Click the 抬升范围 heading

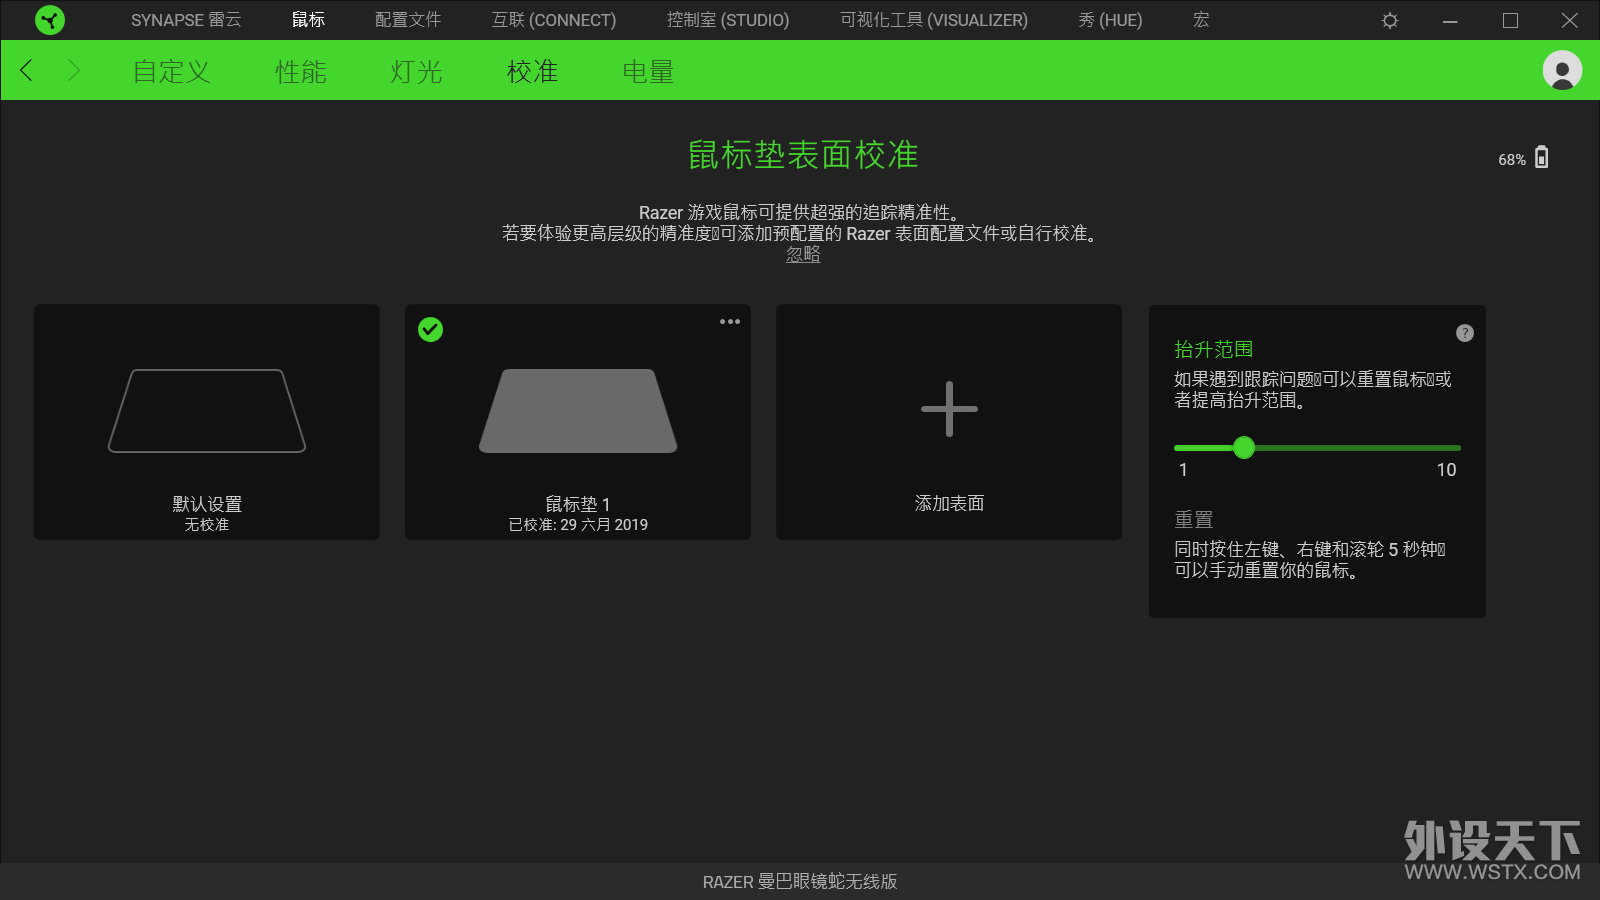(x=1214, y=349)
